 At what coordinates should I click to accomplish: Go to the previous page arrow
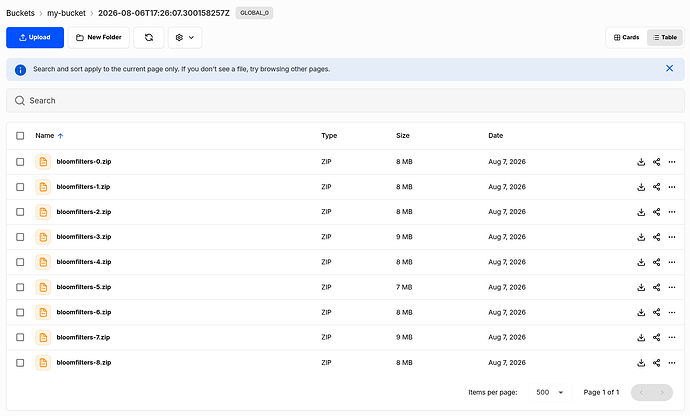pos(642,392)
